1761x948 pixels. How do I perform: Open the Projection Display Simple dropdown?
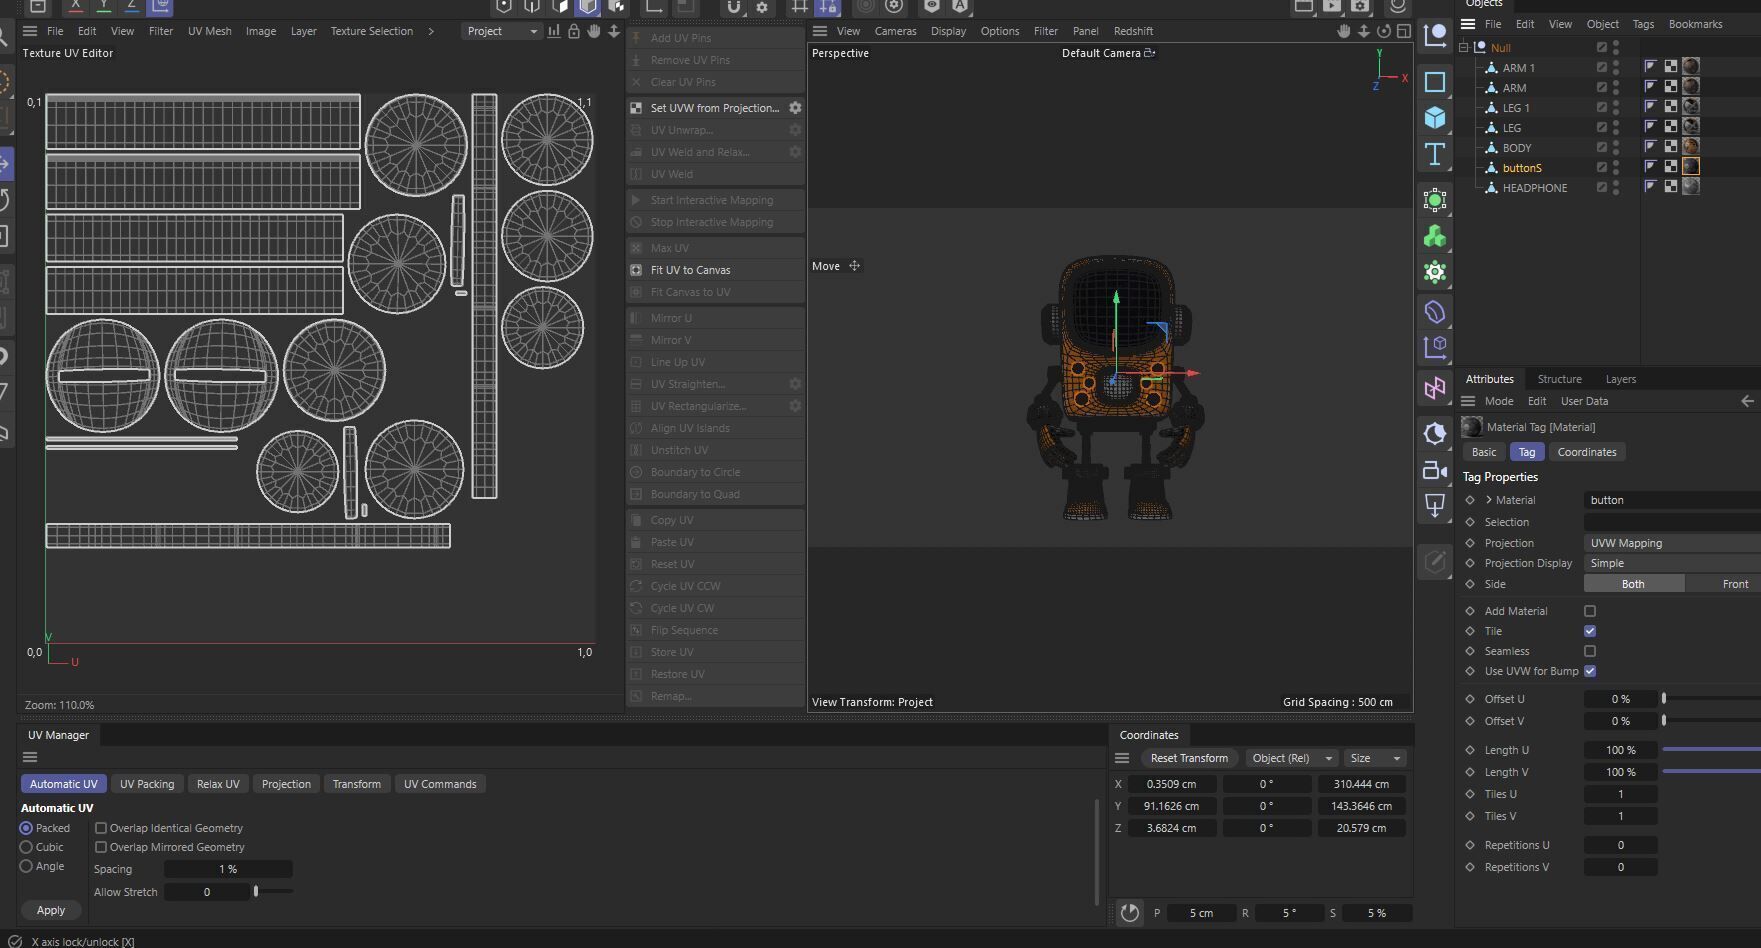[1672, 563]
